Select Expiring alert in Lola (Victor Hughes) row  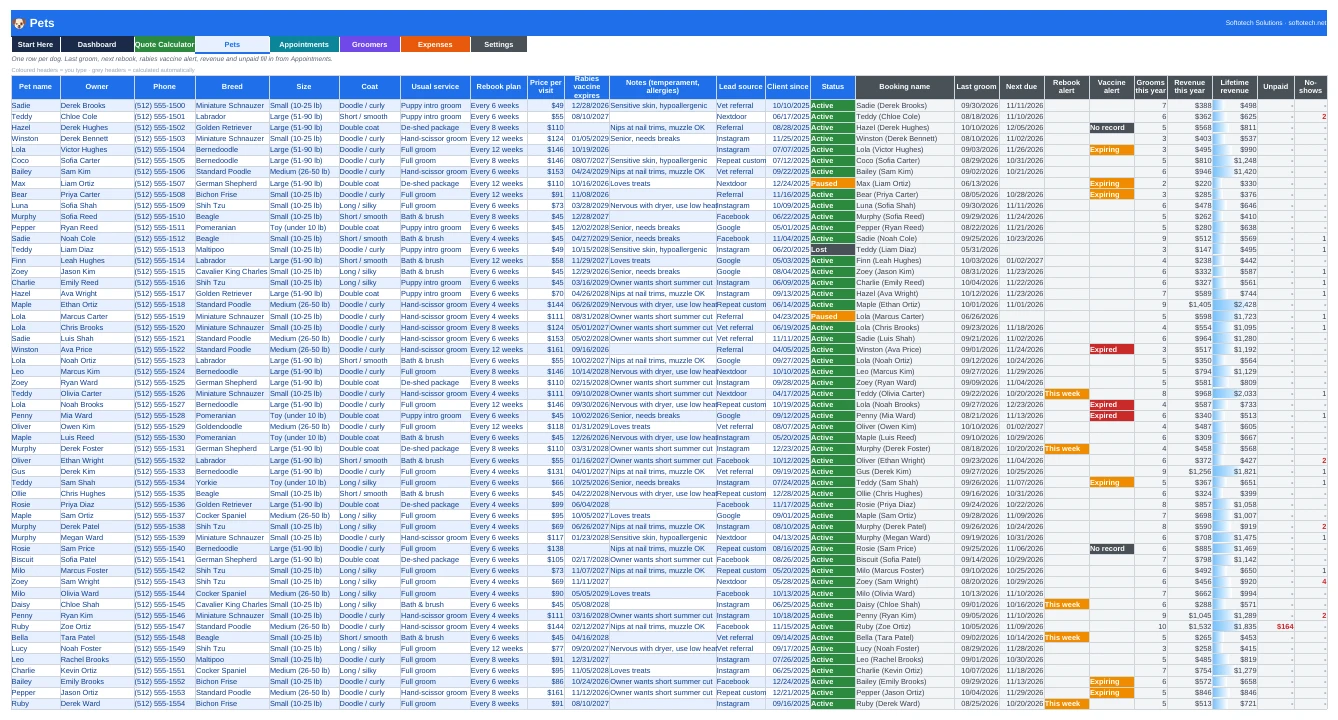pyautogui.click(x=1111, y=149)
